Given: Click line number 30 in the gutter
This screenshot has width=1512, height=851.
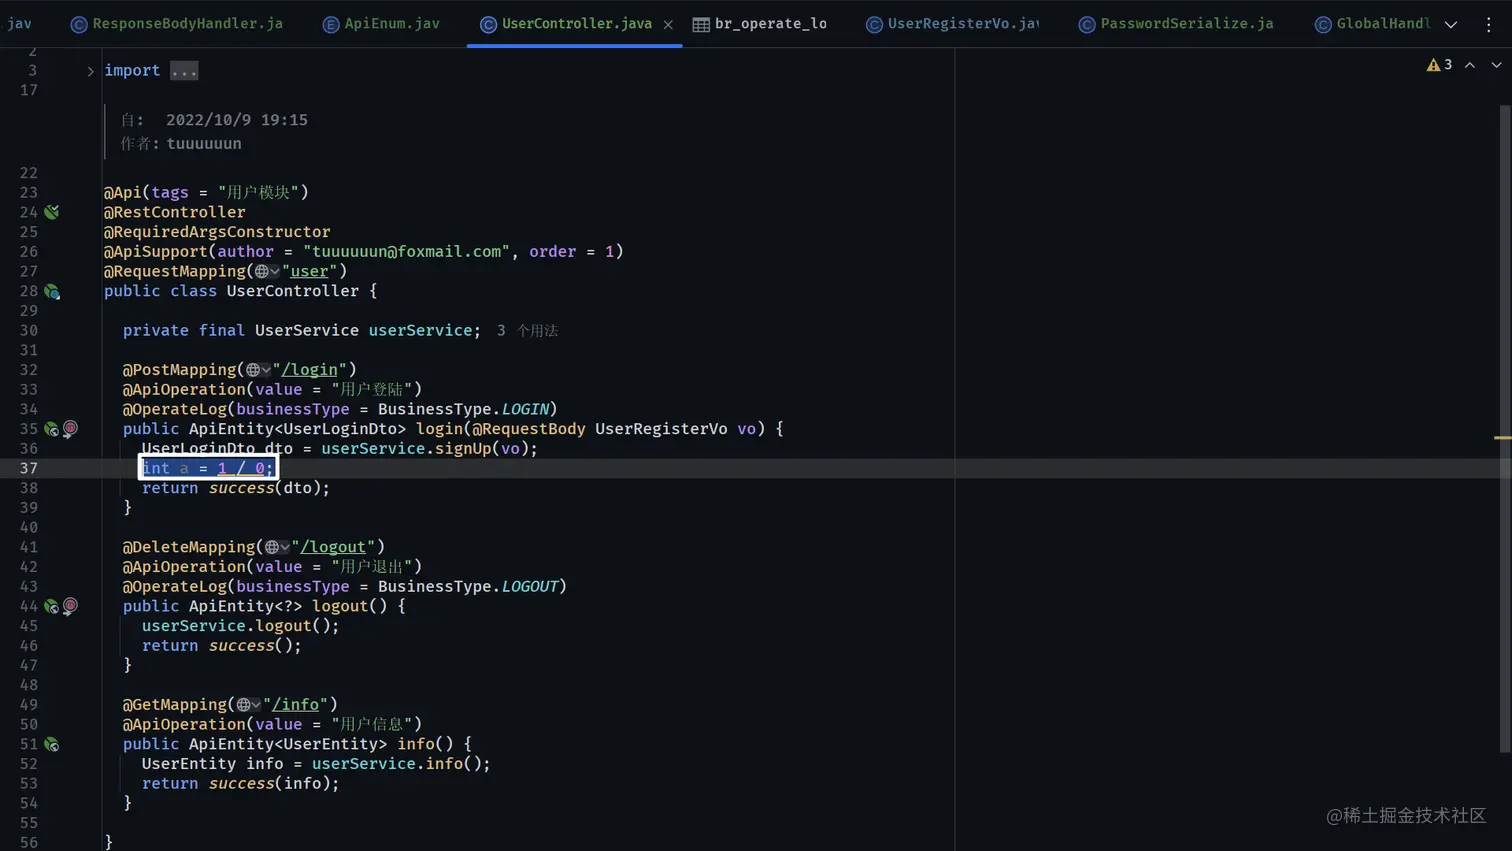Looking at the screenshot, I should pyautogui.click(x=28, y=331).
